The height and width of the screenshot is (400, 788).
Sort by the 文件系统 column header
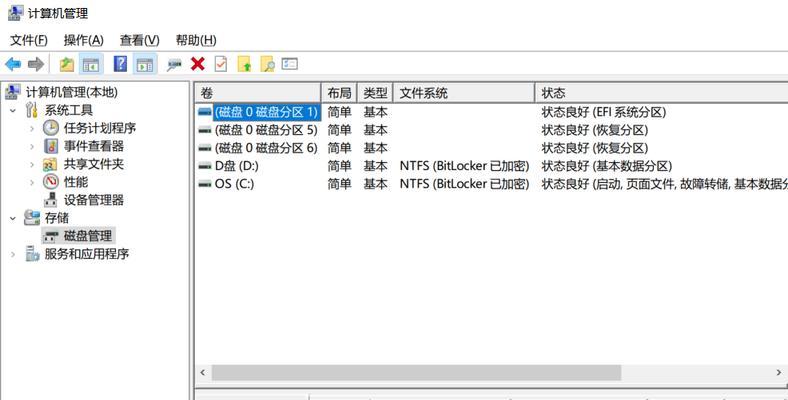pos(464,93)
